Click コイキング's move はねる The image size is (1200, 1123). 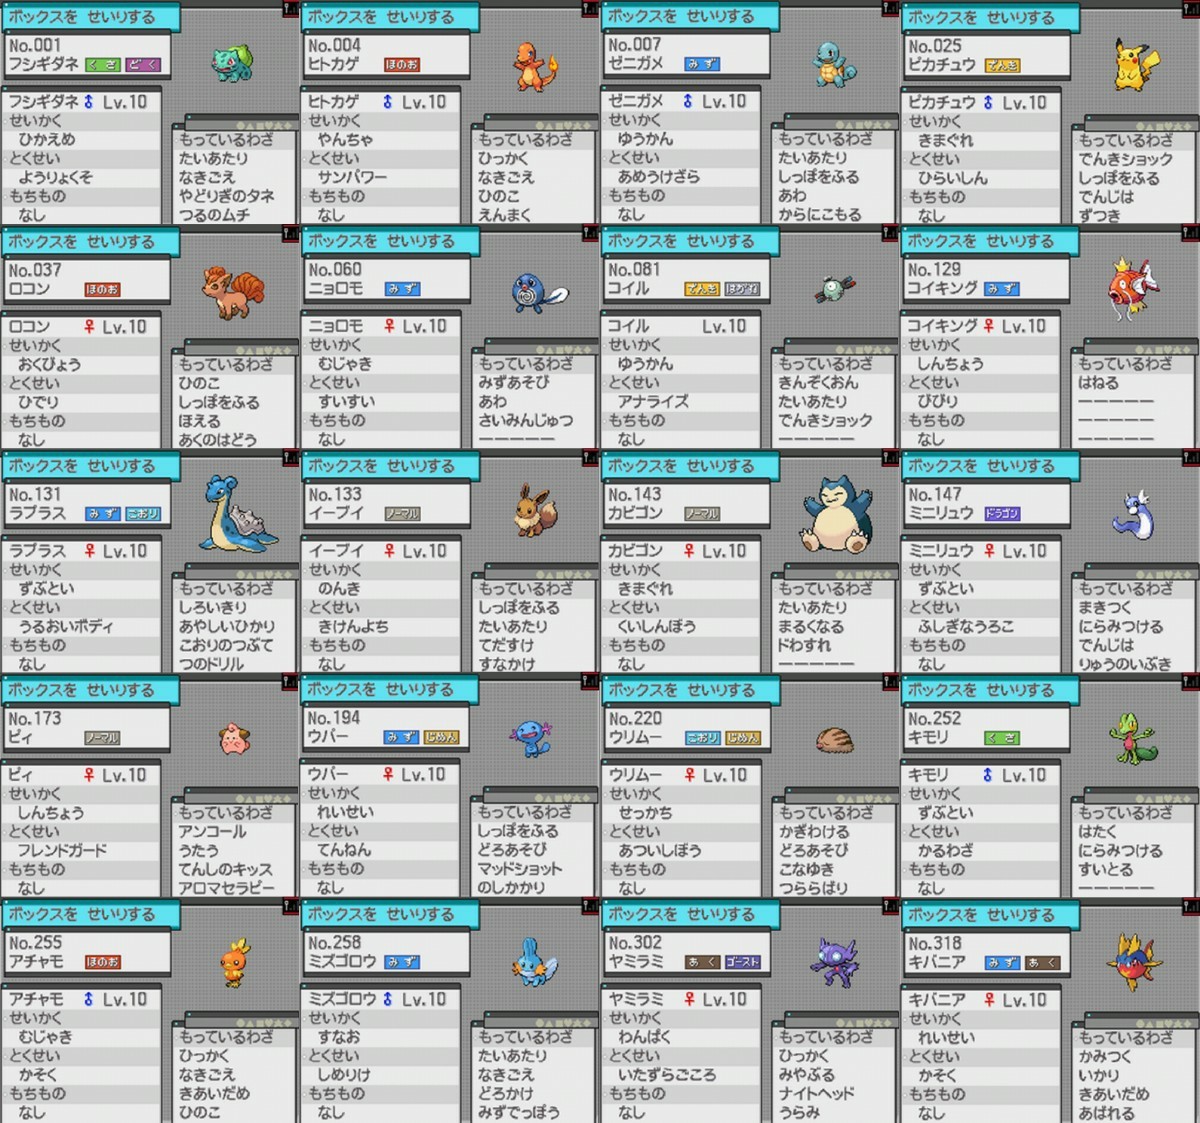pyautogui.click(x=1099, y=383)
